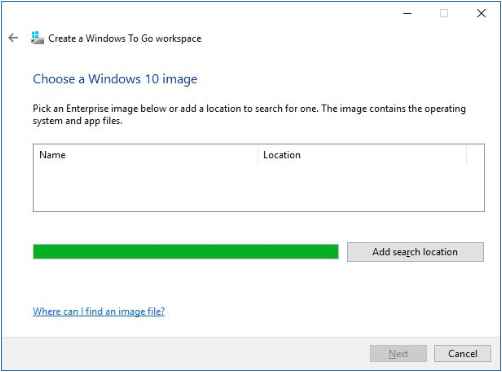This screenshot has width=502, height=372.
Task: Click the 'Pick an Enterprise image below' instructions
Action: tap(249, 114)
